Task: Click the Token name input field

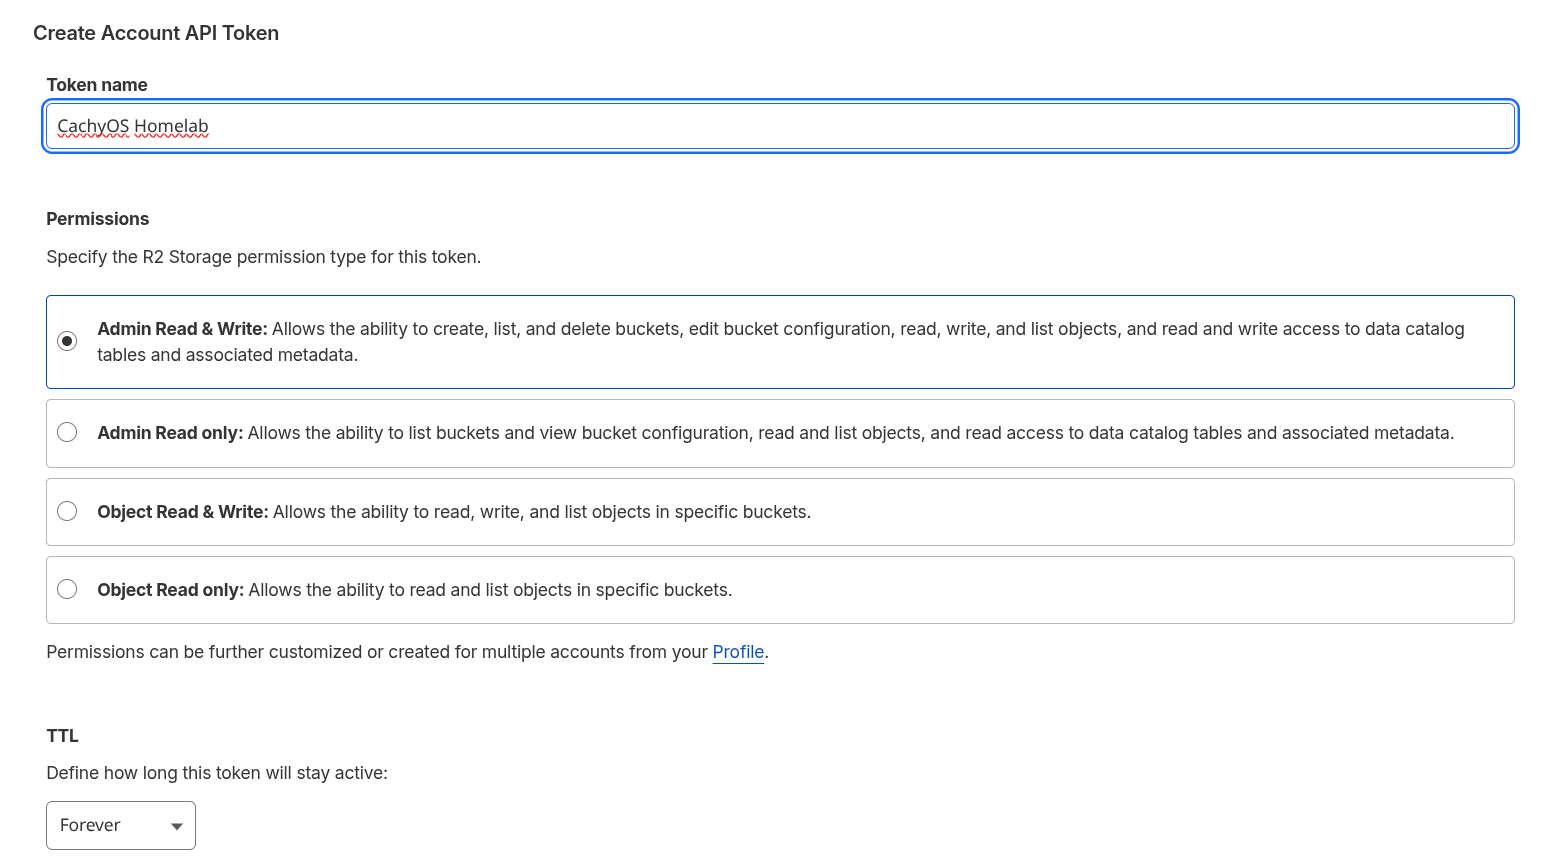Action: [x=780, y=126]
